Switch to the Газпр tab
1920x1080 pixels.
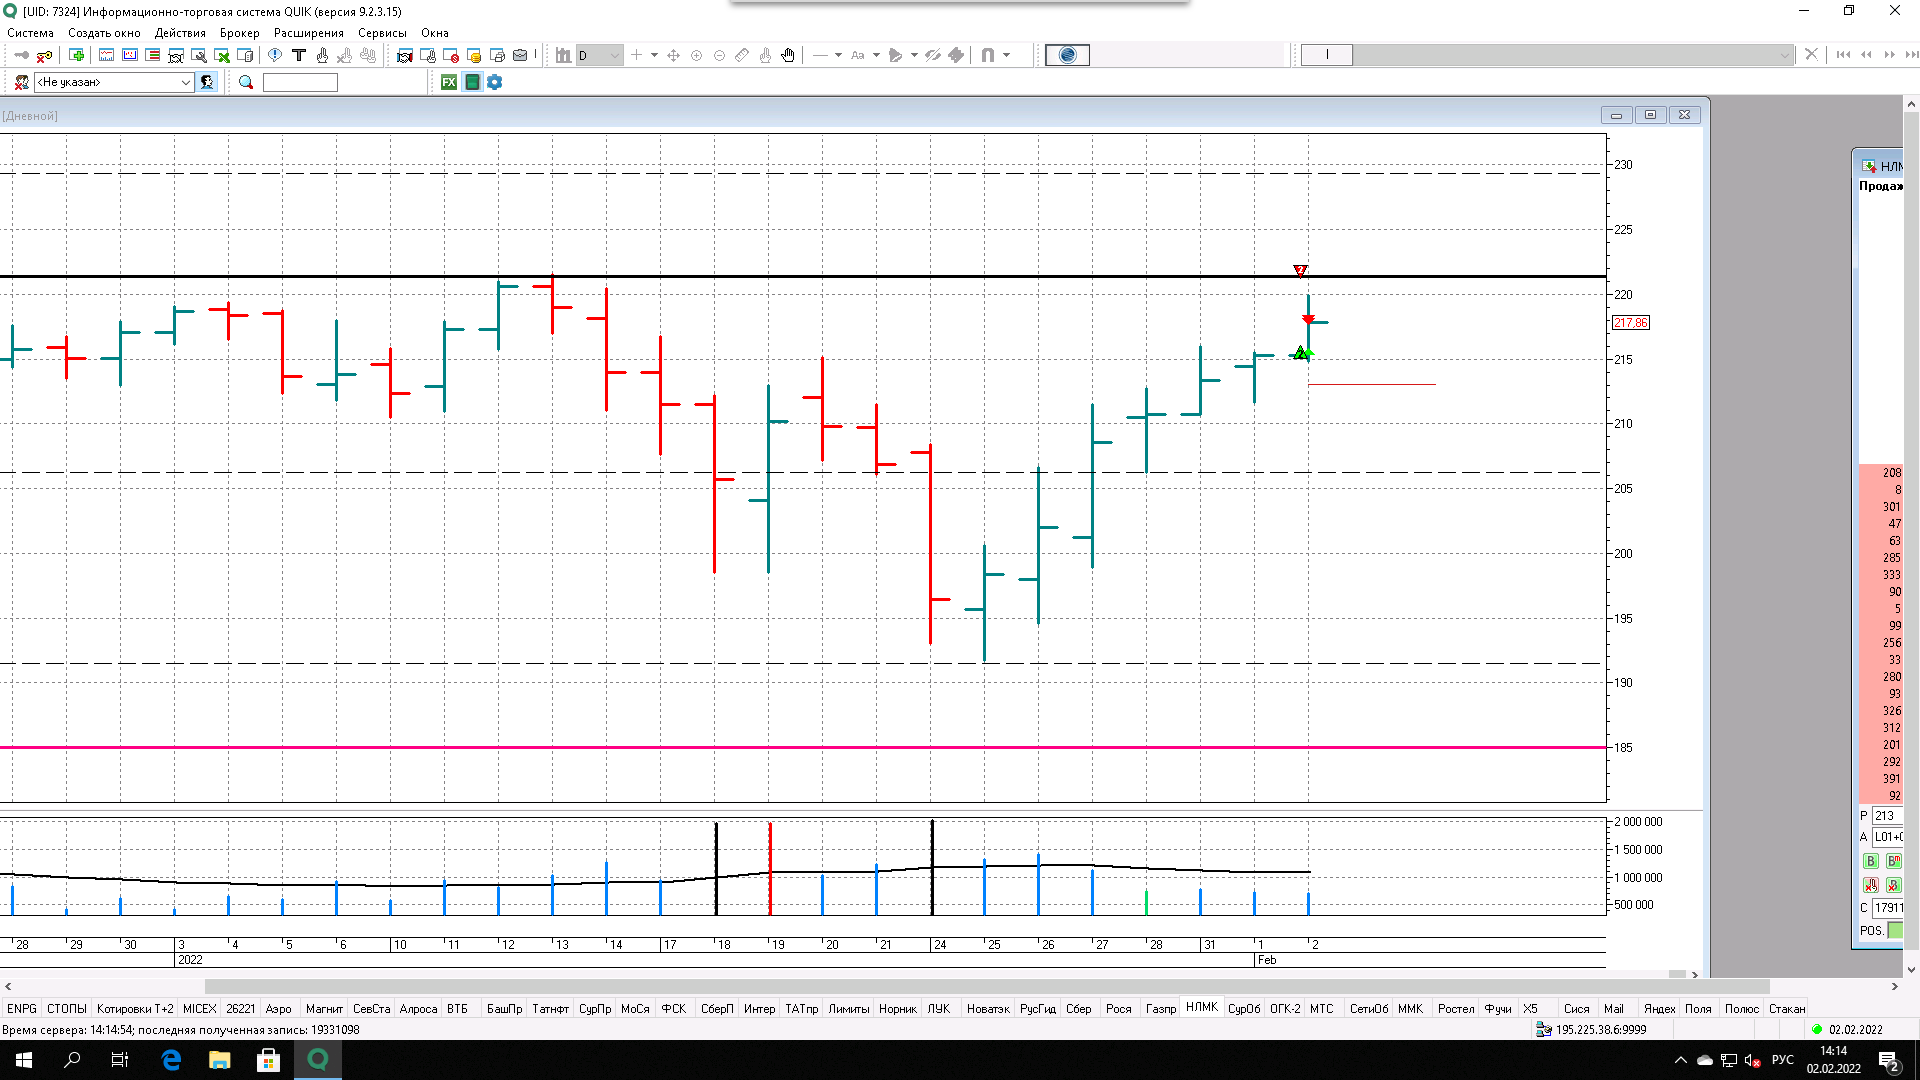coord(1160,1008)
